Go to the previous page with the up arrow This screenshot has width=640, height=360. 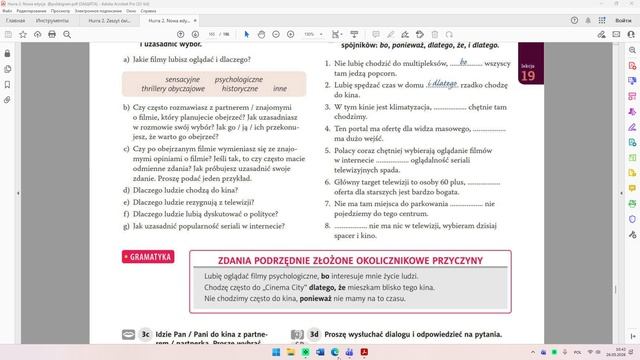[180, 35]
